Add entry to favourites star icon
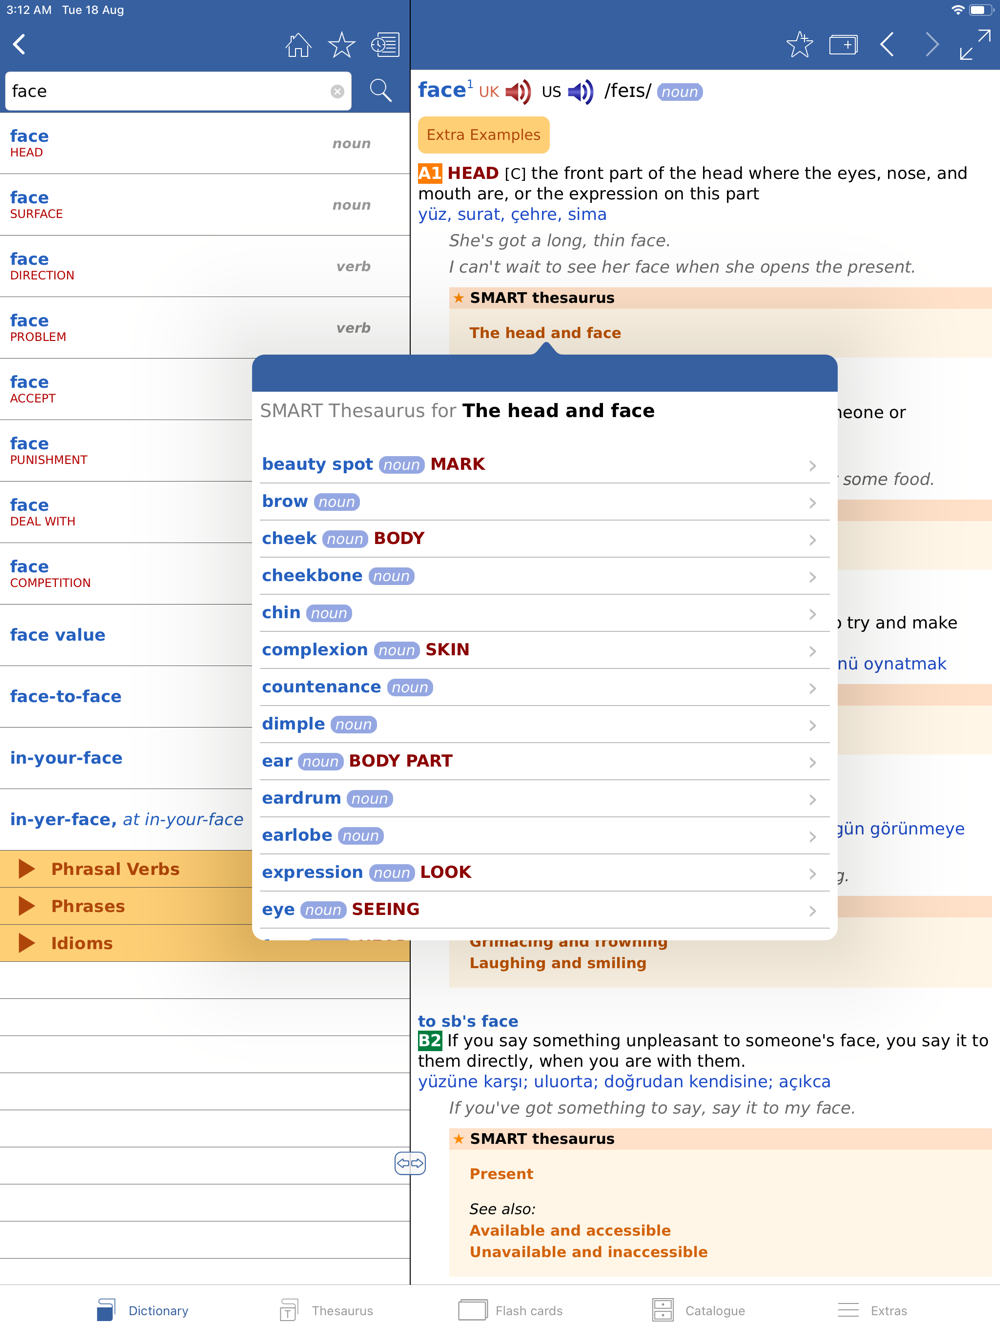 799,44
